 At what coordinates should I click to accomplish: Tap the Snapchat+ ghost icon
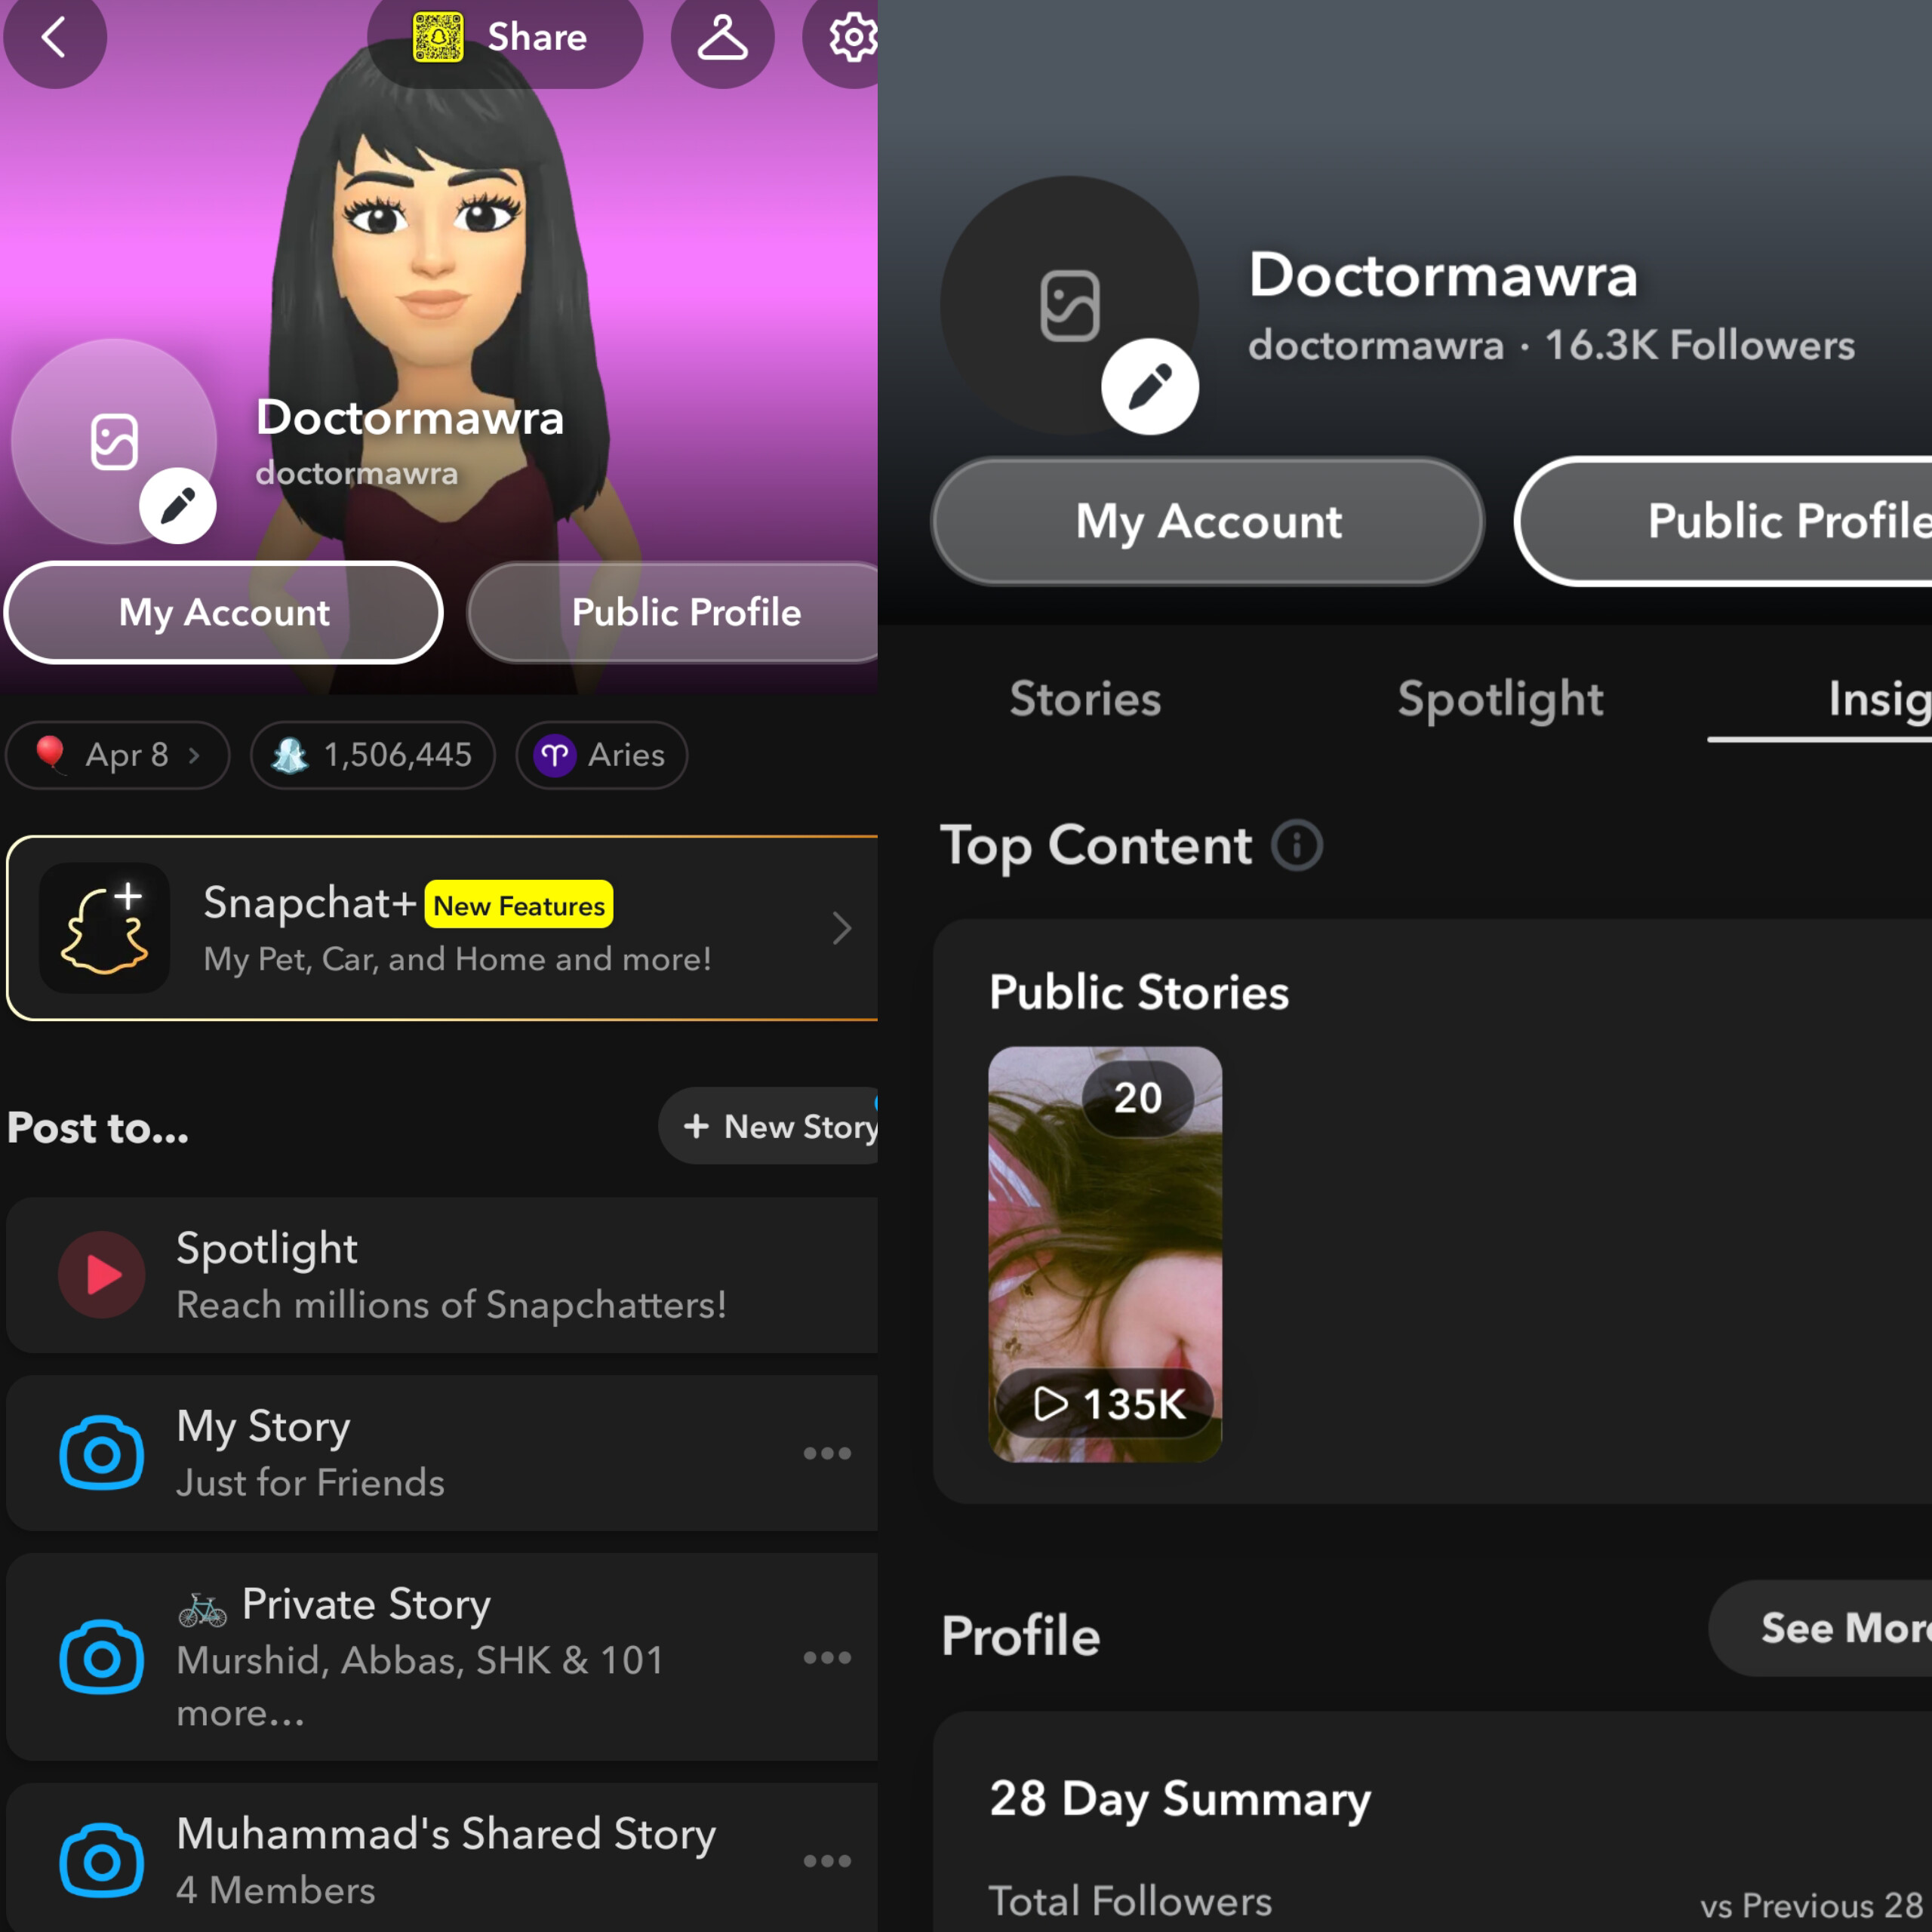(x=104, y=928)
